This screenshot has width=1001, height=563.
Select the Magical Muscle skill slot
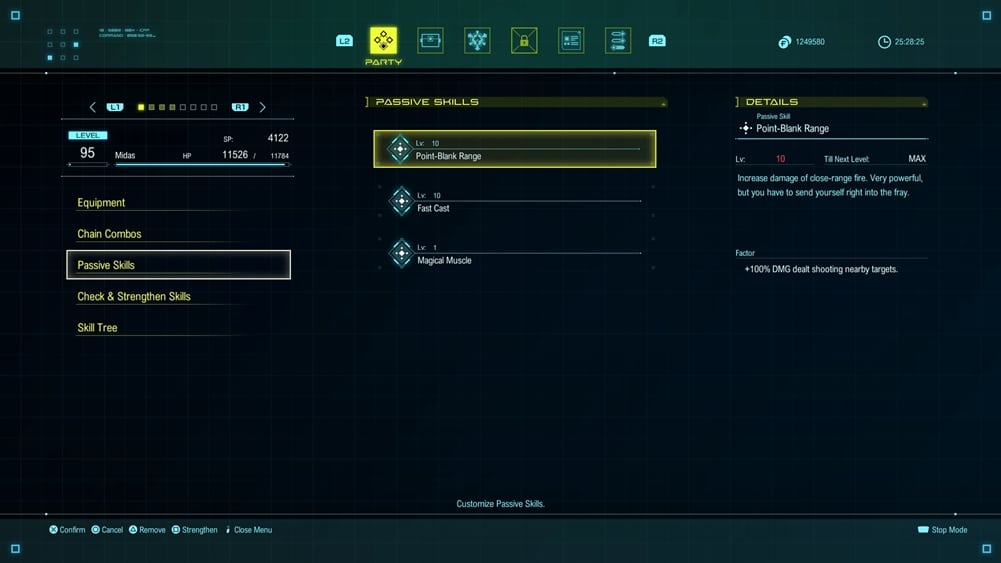515,253
